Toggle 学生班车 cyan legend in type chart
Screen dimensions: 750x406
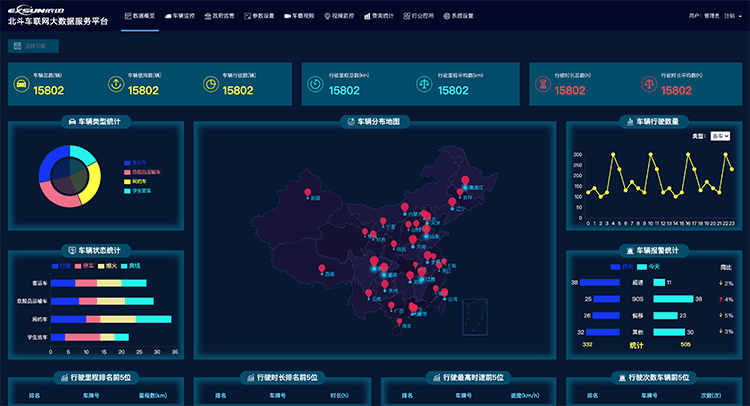(x=137, y=191)
